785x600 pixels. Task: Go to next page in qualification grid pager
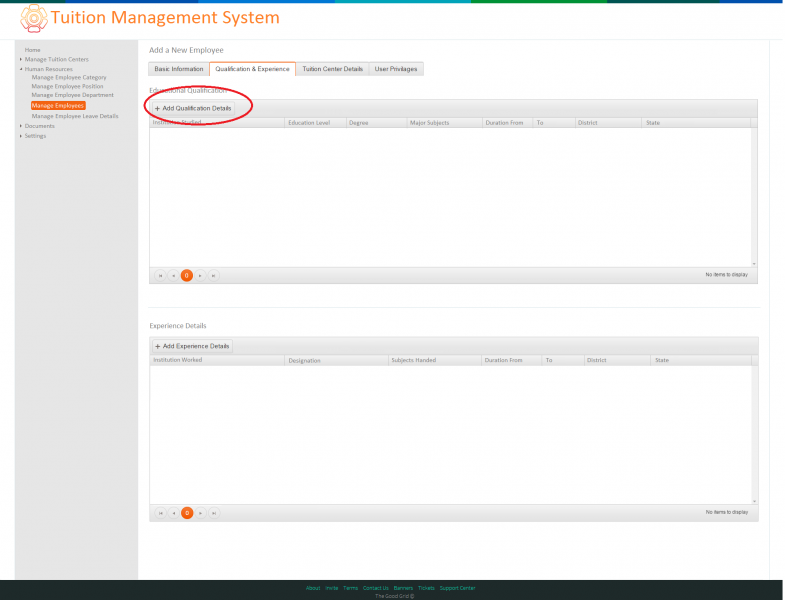pyautogui.click(x=200, y=275)
